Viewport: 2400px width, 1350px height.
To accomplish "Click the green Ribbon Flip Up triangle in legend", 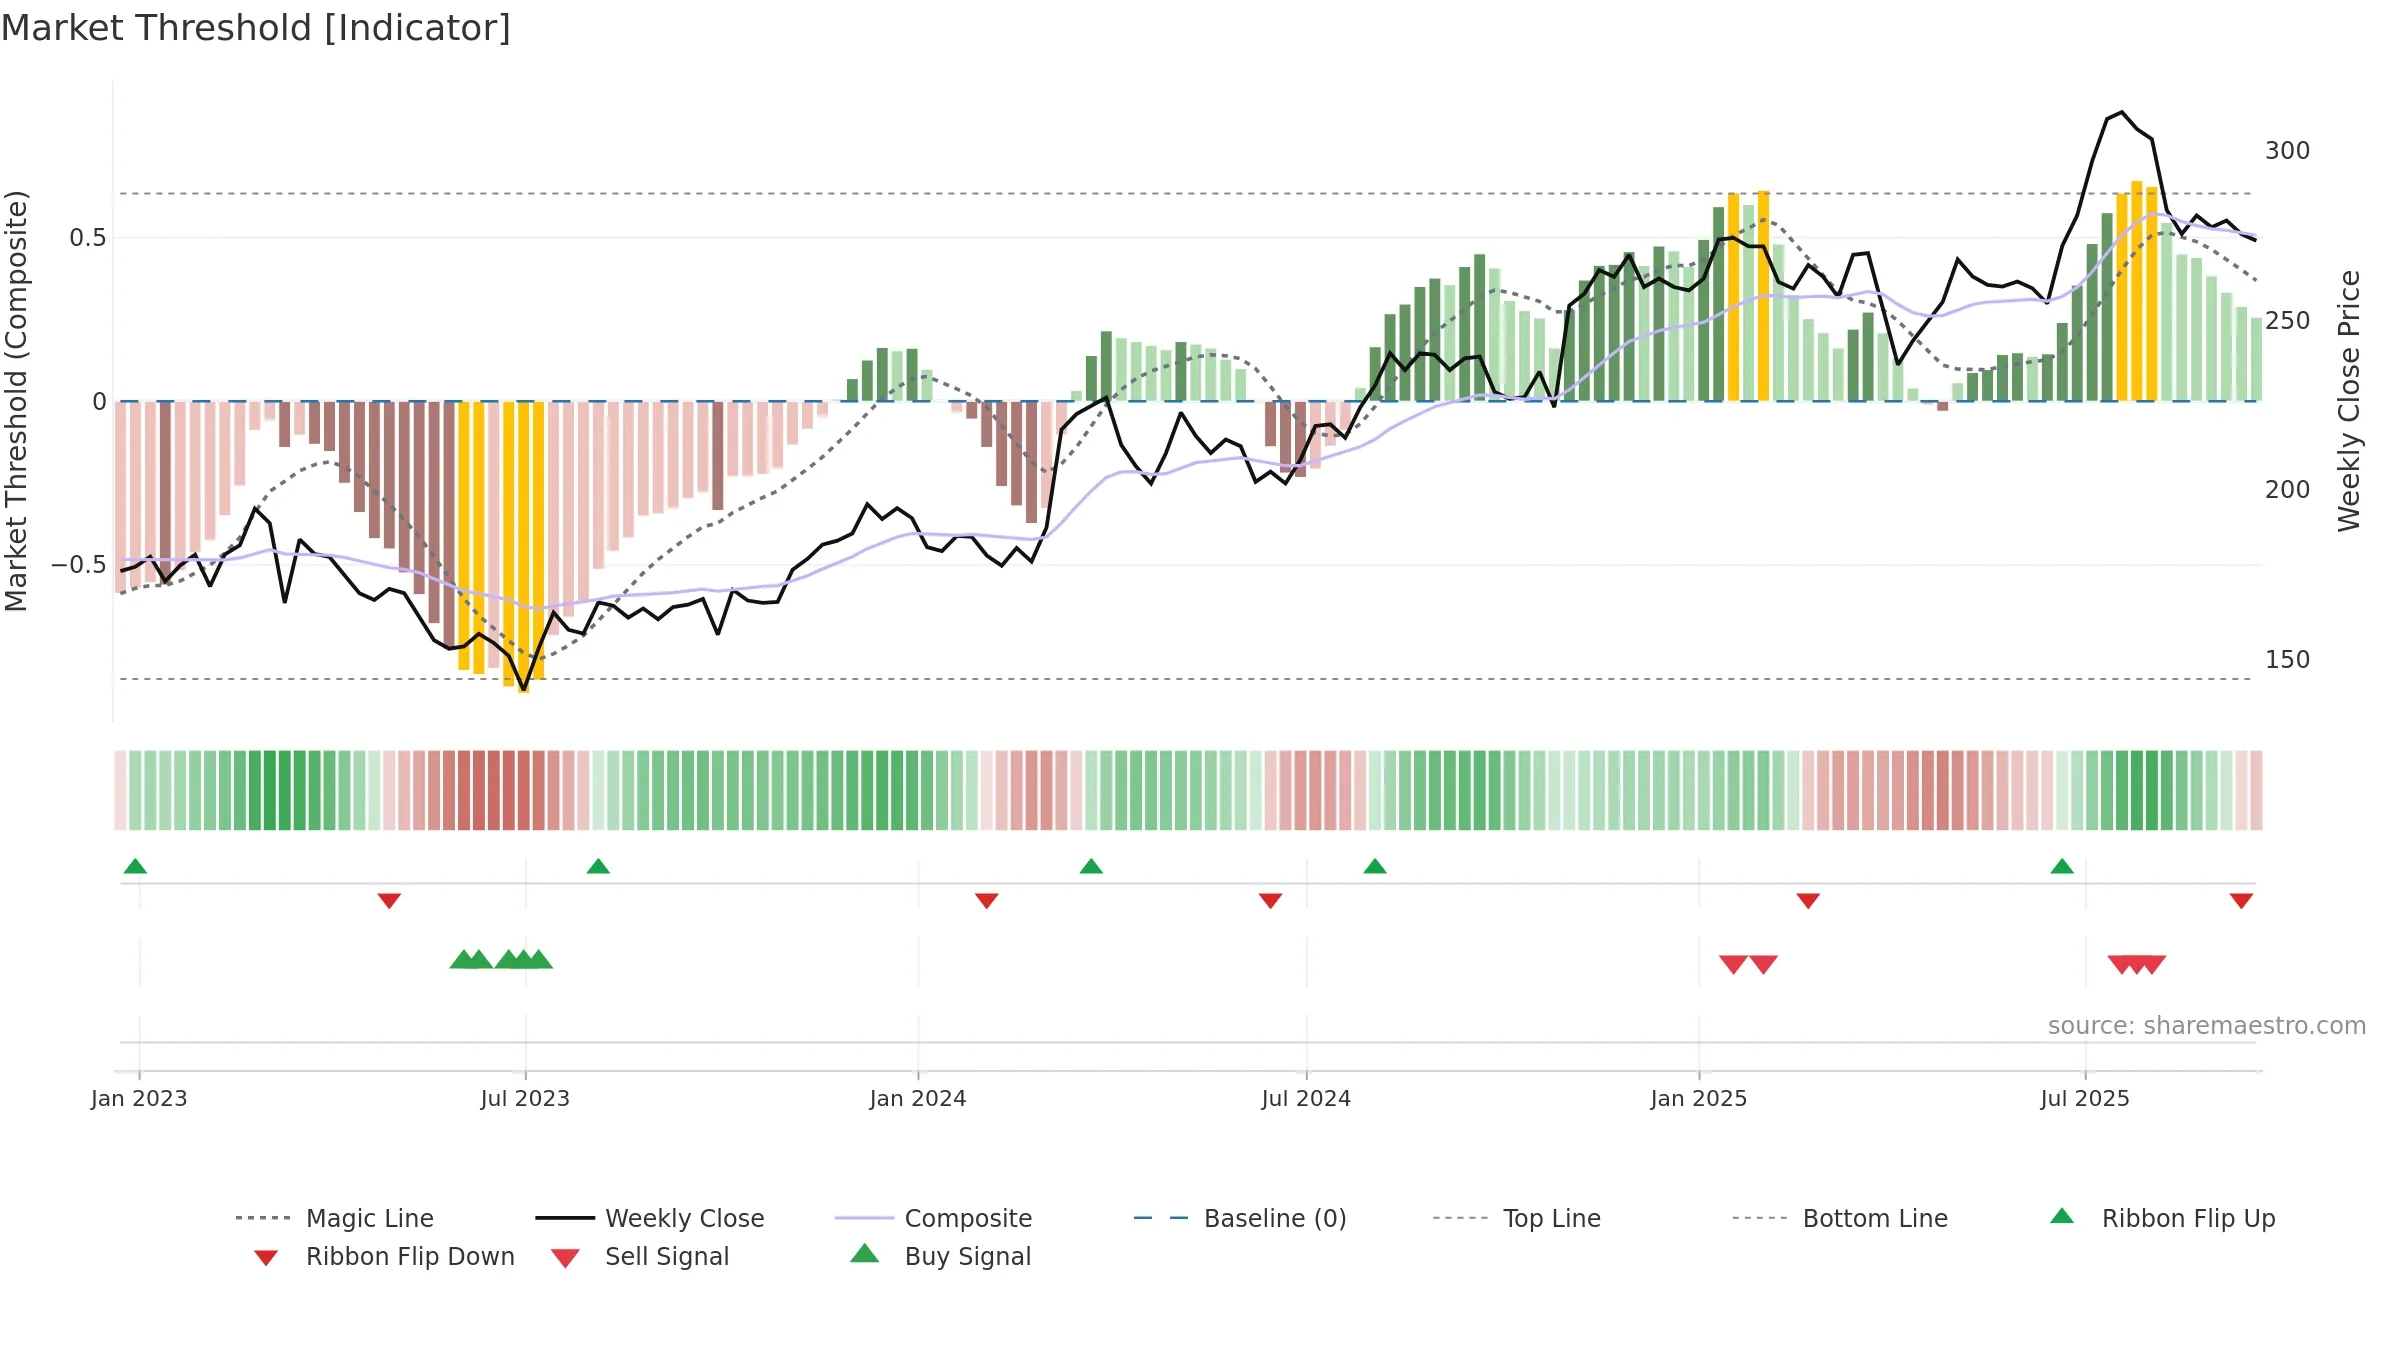I will tap(2062, 1216).
